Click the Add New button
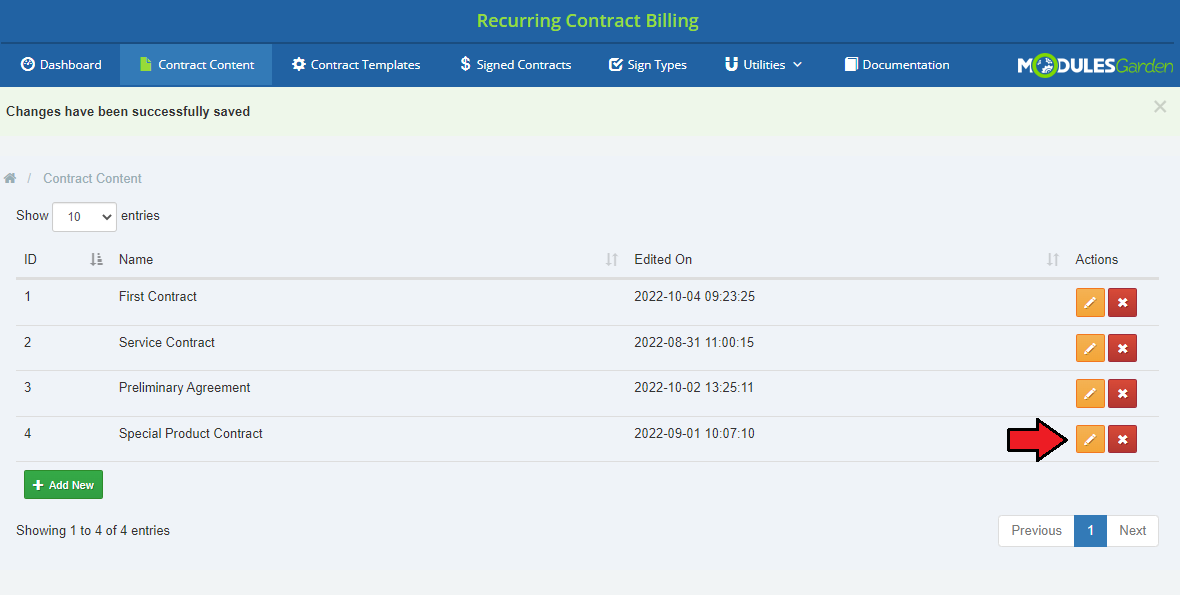The width and height of the screenshot is (1180, 595). 63,485
